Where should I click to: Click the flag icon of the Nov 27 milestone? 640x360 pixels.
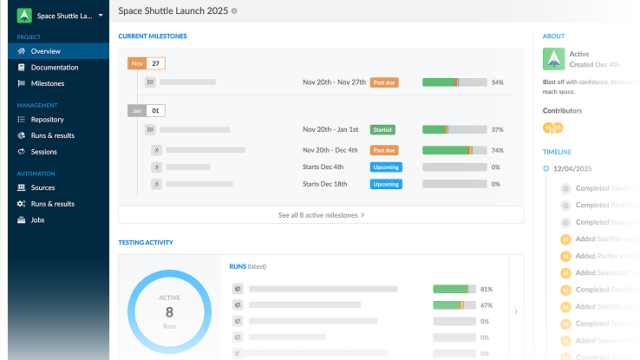point(150,82)
